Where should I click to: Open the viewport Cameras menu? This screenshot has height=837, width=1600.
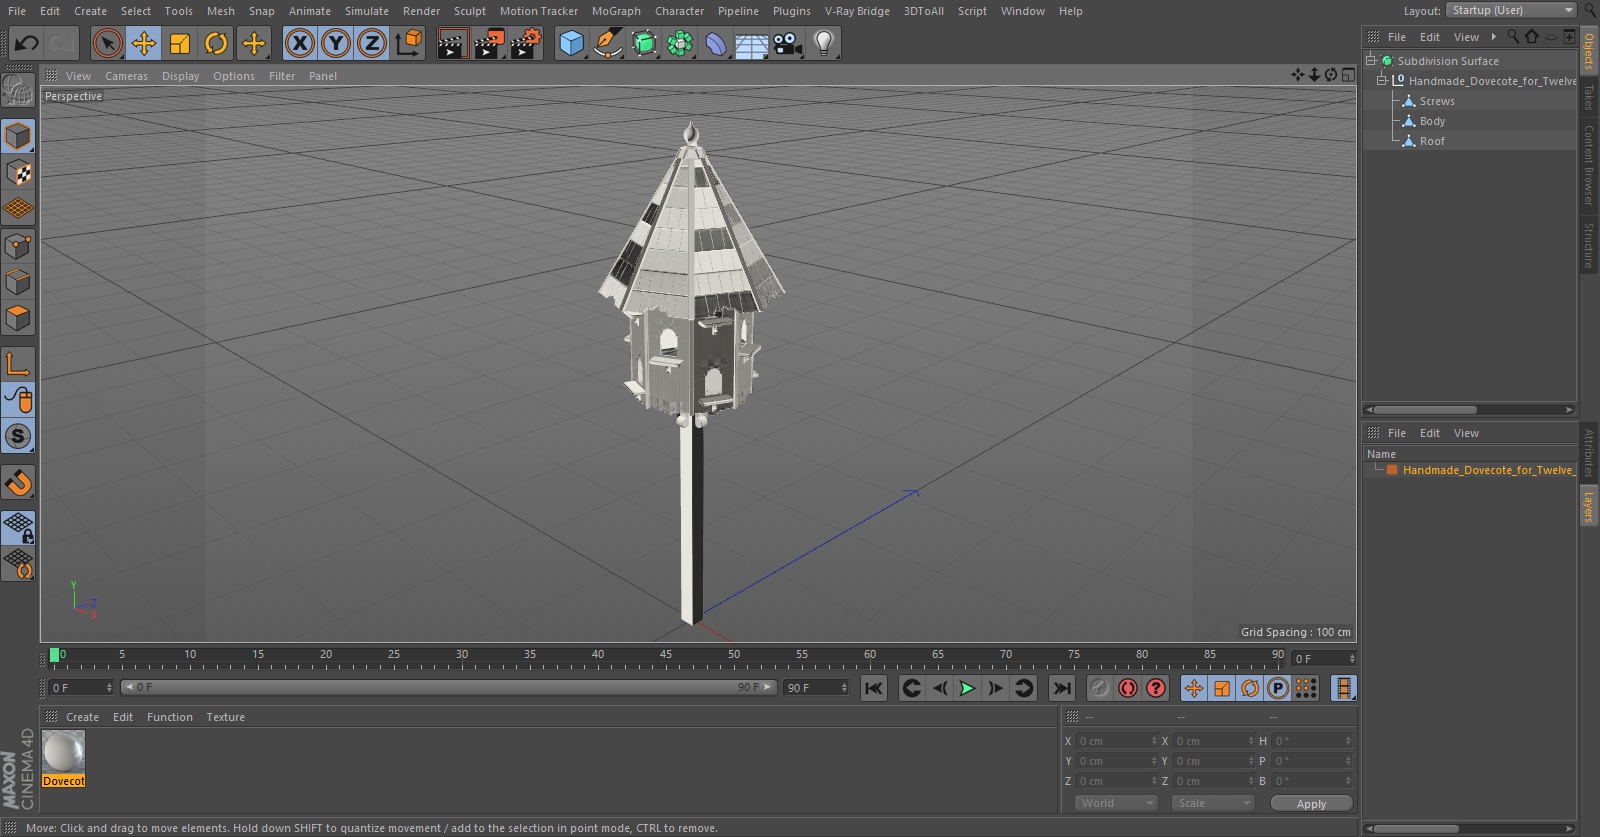(x=126, y=76)
